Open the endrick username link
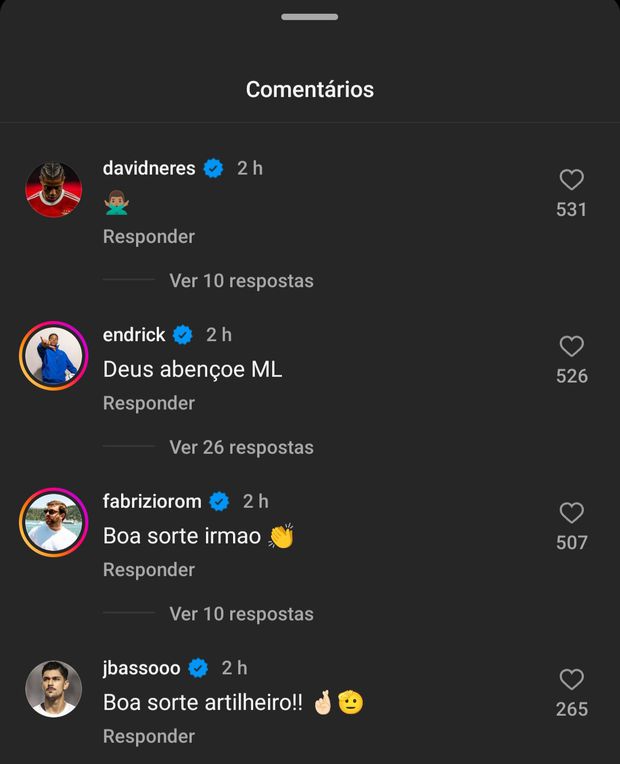Image resolution: width=620 pixels, height=764 pixels. pos(134,335)
